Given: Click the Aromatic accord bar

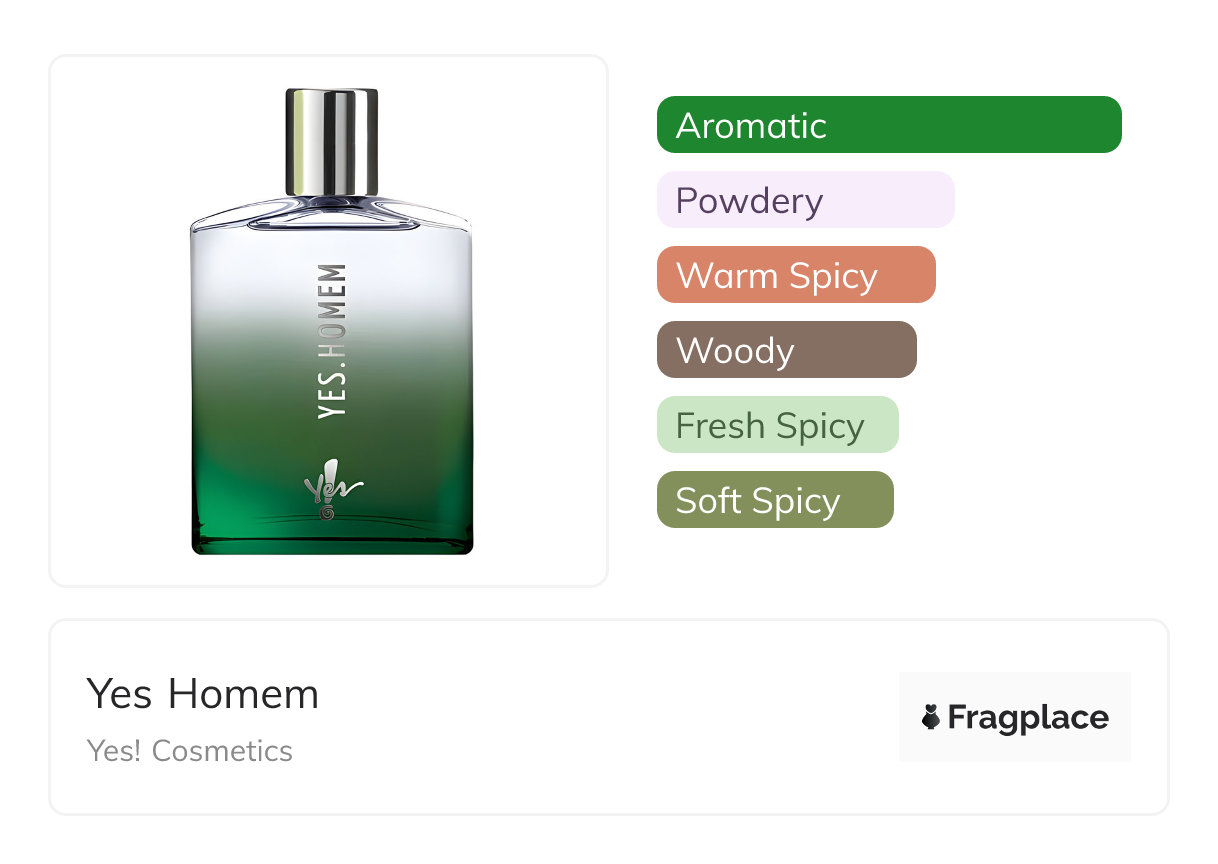Looking at the screenshot, I should click(x=889, y=125).
